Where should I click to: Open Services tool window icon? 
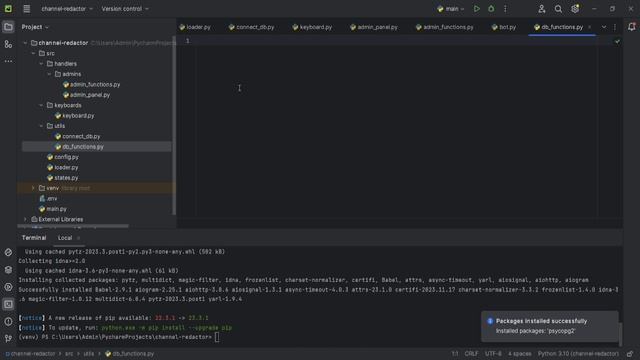click(8, 287)
